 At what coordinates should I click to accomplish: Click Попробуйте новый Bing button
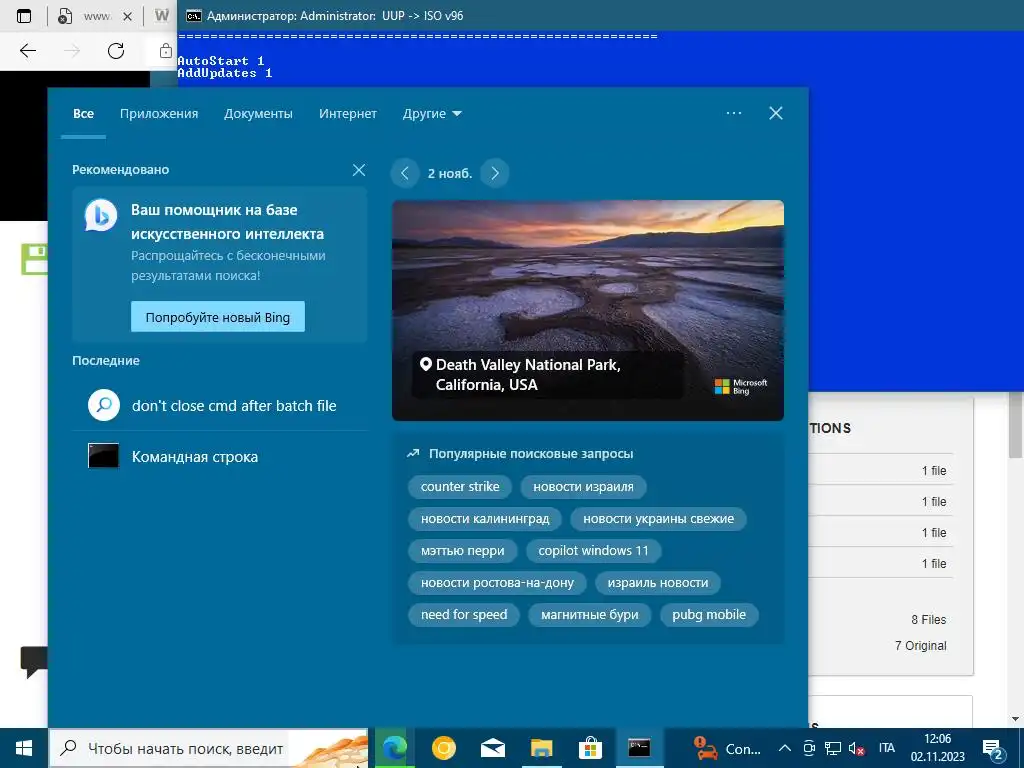point(217,317)
